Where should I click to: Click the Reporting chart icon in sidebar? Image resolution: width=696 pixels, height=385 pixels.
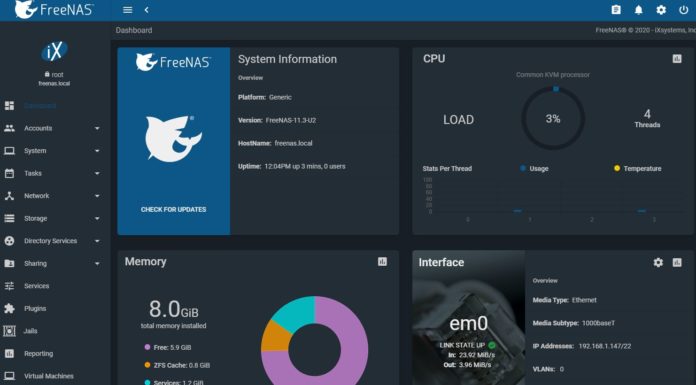9,353
